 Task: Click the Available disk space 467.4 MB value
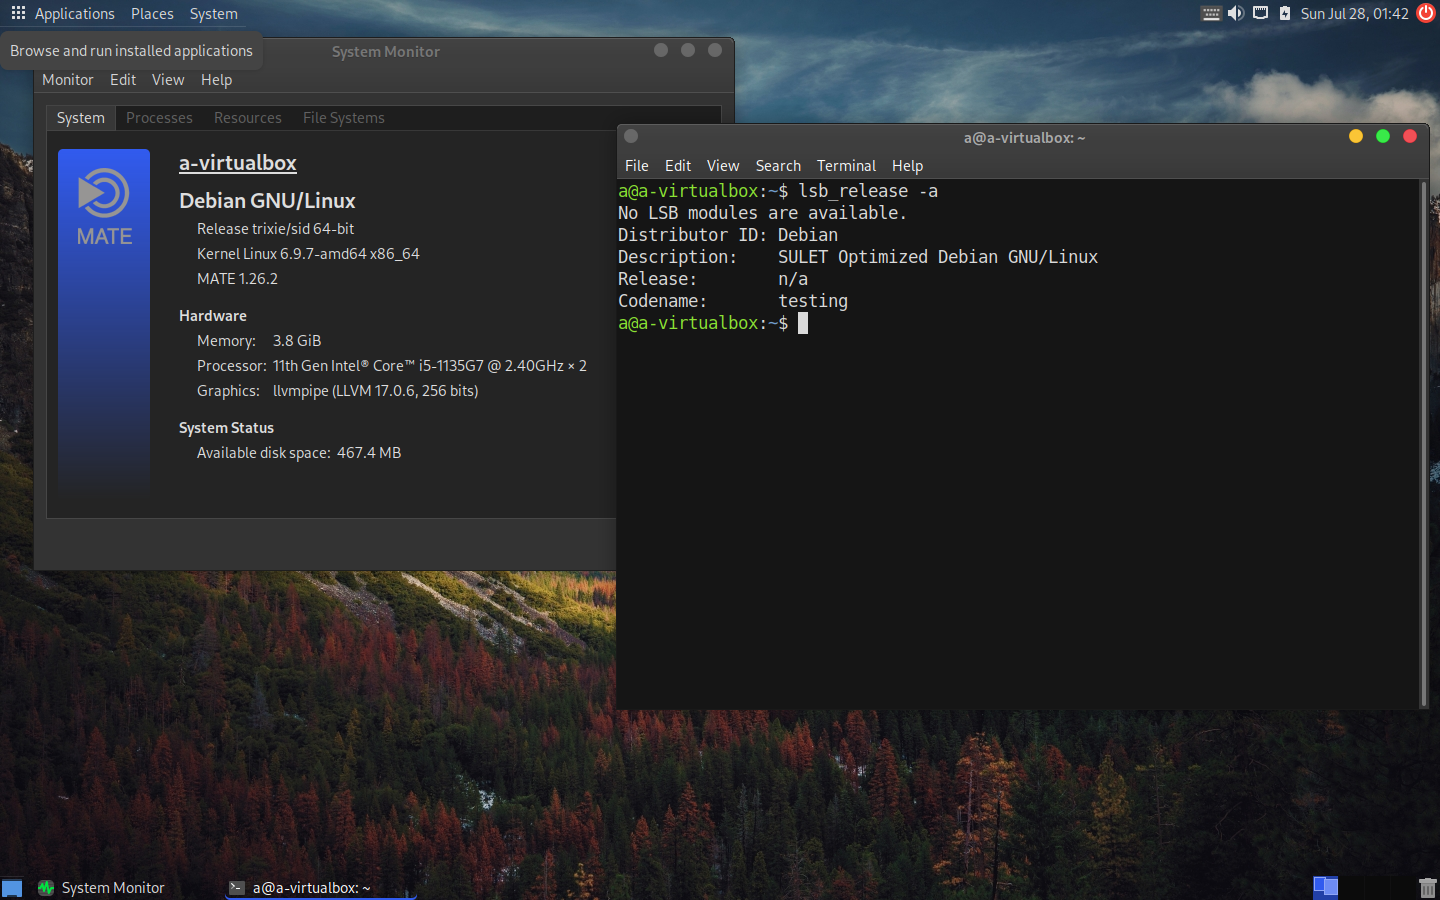[369, 453]
